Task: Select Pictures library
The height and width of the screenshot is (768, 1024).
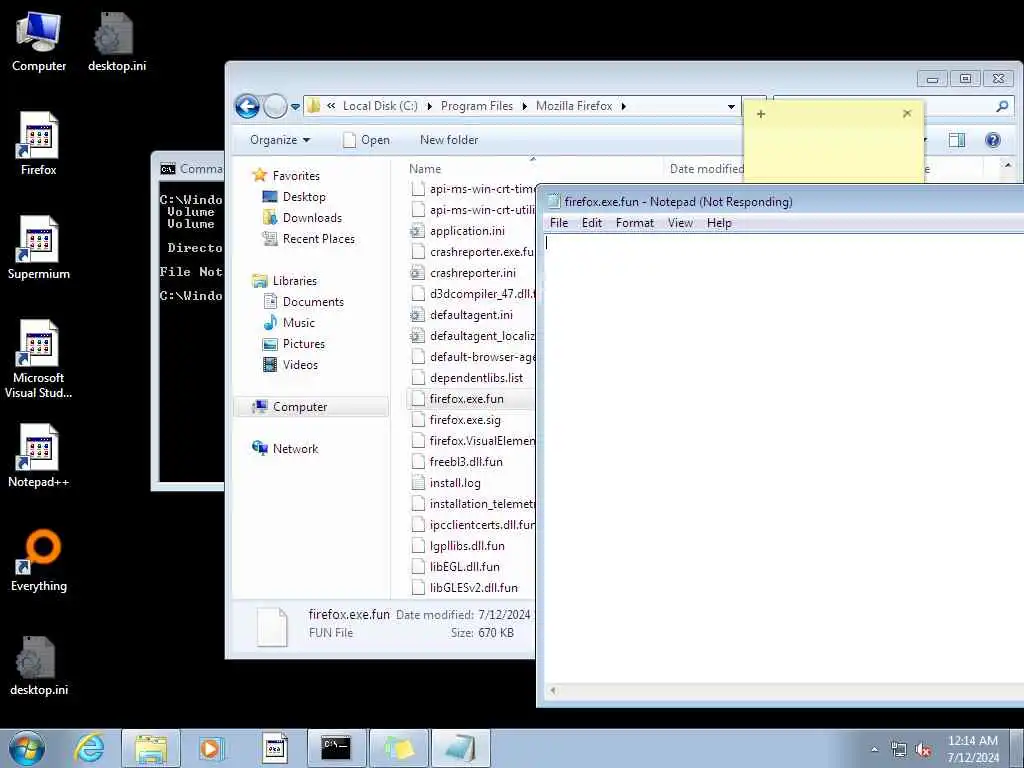Action: (304, 344)
